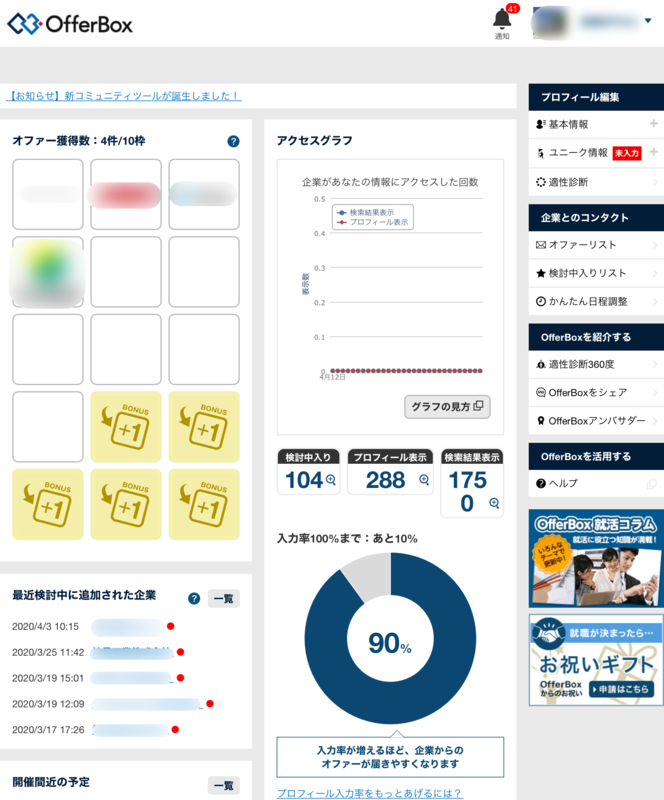Click the dotted-circle icon by 適性診断

point(541,182)
